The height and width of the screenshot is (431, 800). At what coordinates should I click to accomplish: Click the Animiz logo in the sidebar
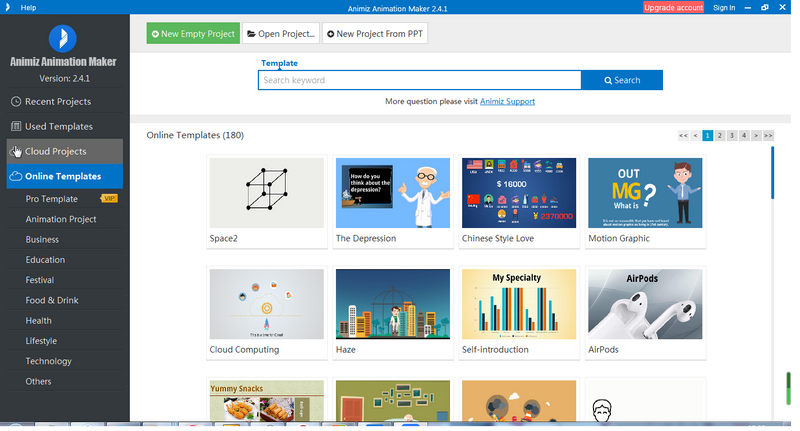[64, 38]
